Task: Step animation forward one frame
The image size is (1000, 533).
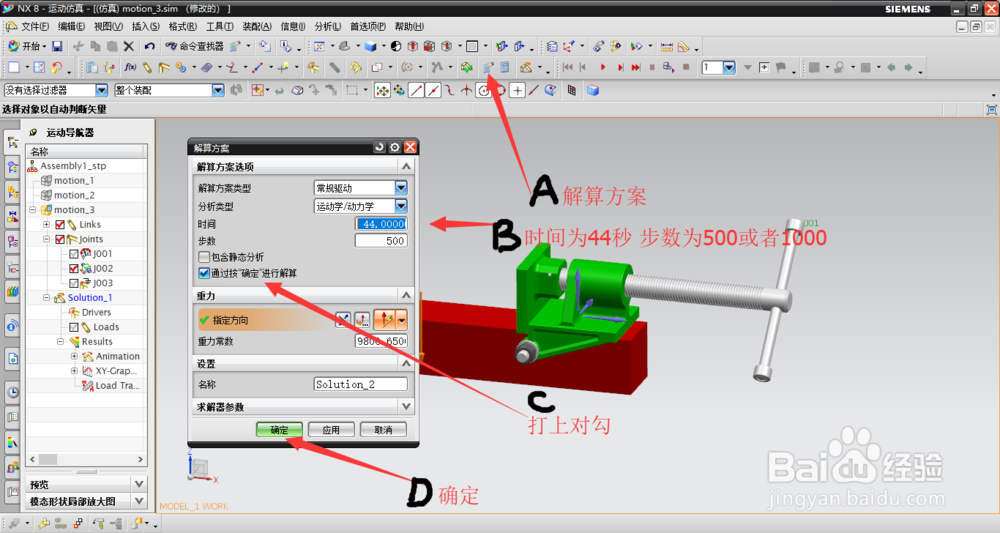Action: [619, 67]
